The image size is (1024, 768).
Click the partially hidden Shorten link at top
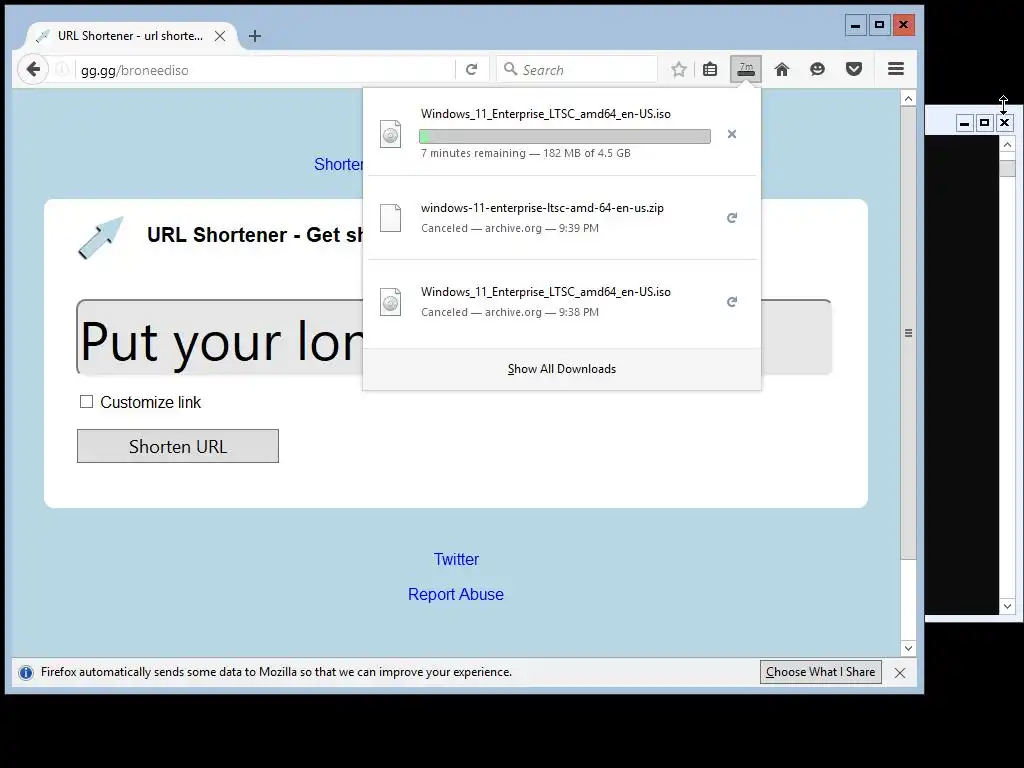point(338,164)
